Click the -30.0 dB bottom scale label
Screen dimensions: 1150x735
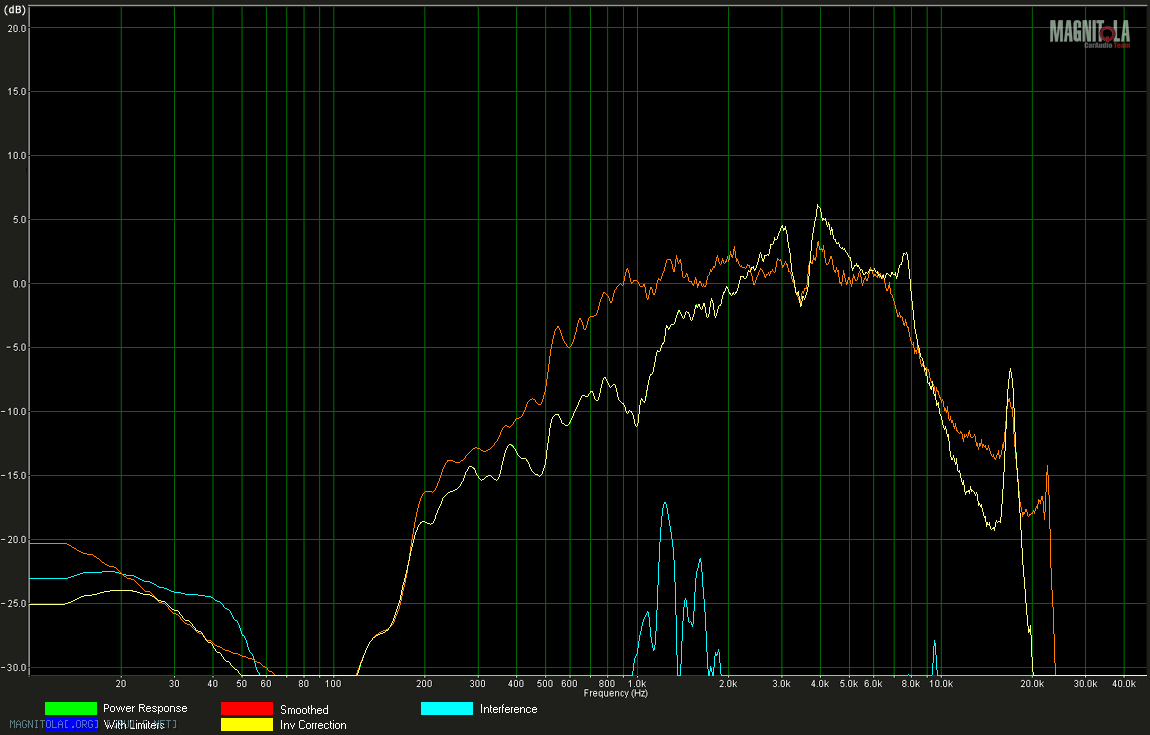tap(15, 668)
